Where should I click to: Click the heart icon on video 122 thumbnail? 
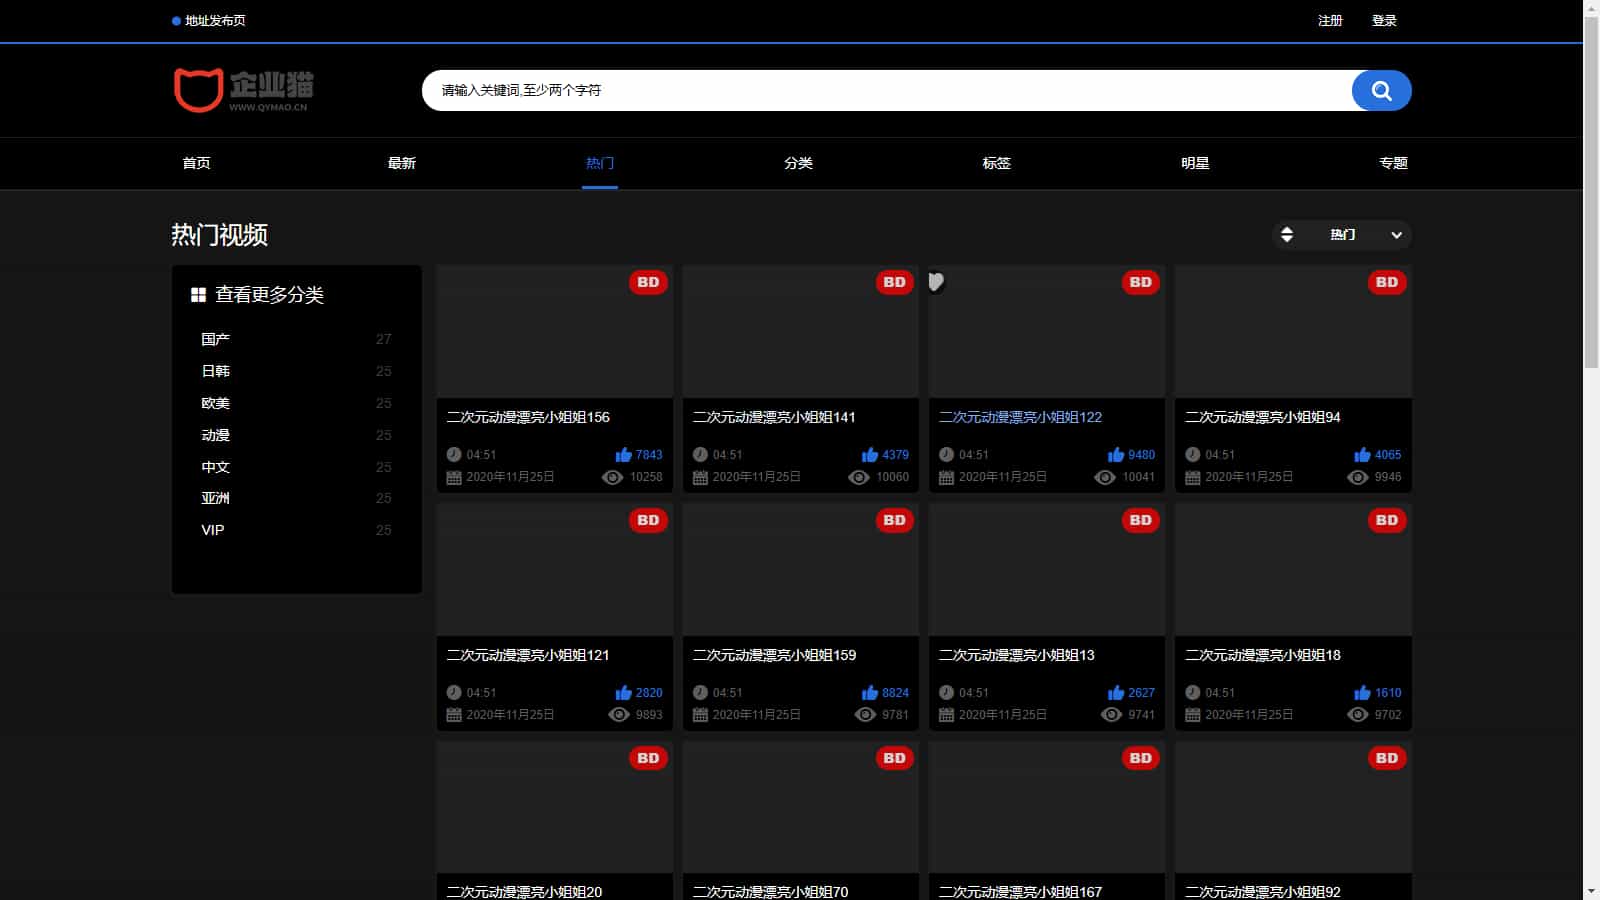(x=936, y=282)
